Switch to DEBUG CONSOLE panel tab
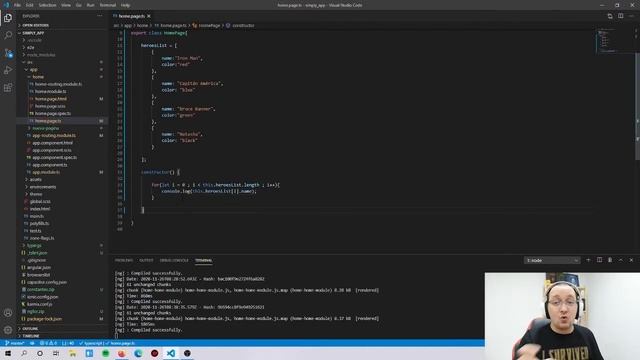 [174, 260]
